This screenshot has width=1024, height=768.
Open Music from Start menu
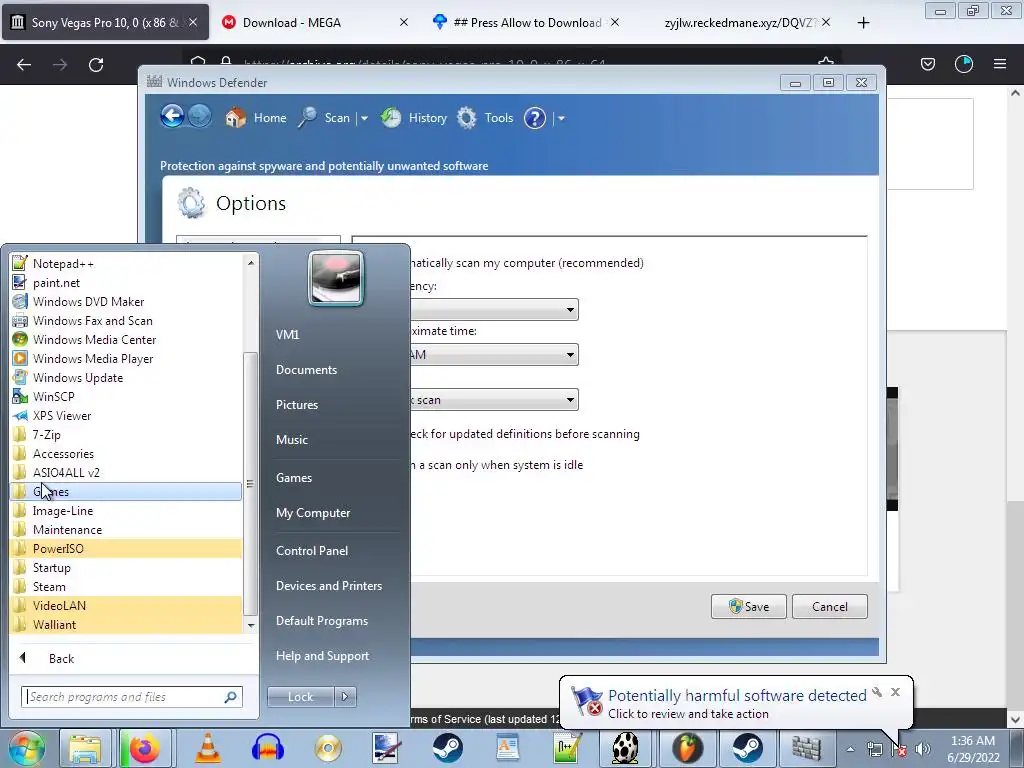(291, 440)
